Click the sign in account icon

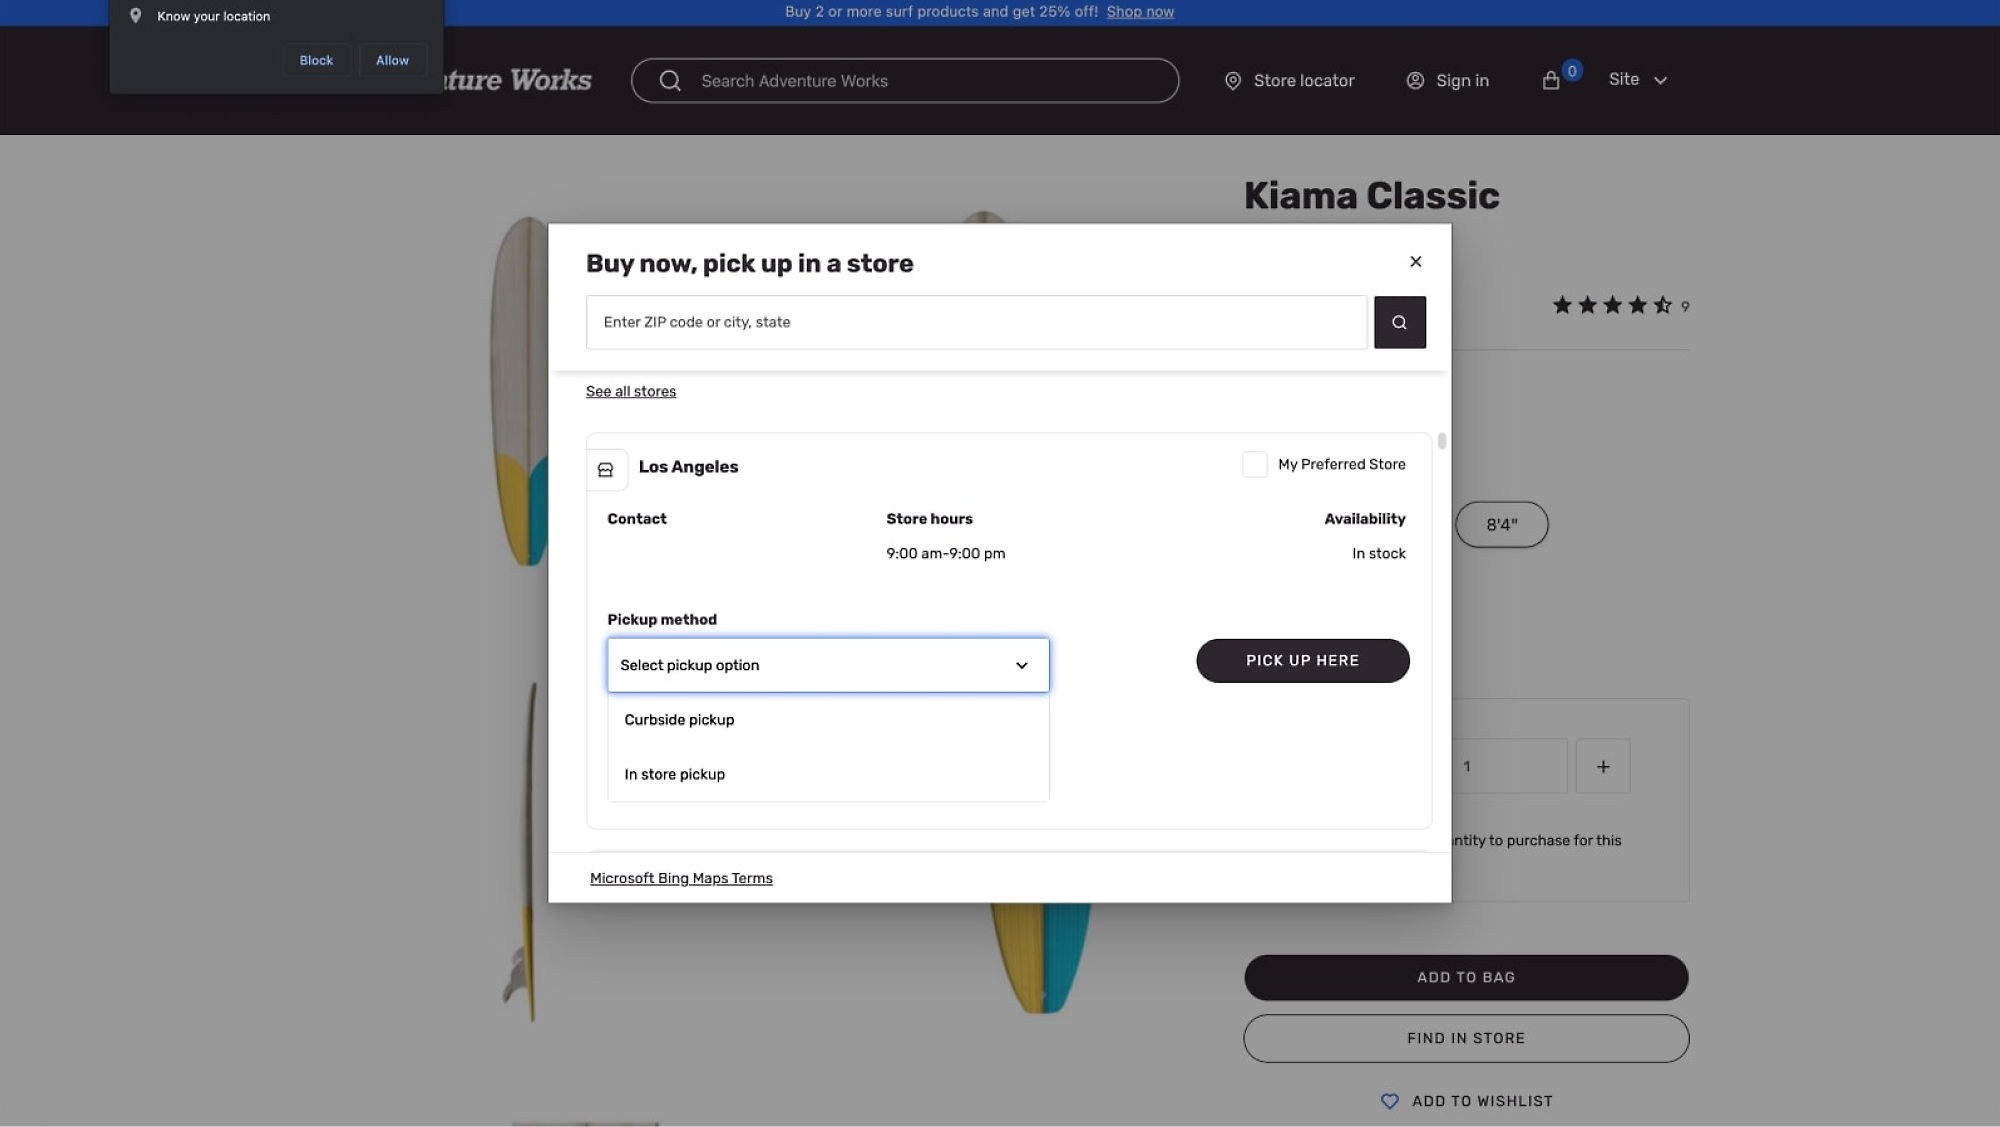click(1415, 80)
